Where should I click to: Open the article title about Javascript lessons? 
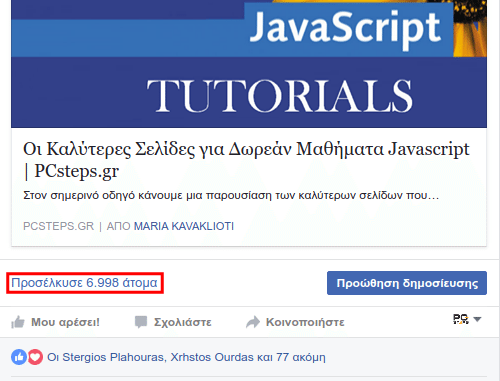coord(246,160)
